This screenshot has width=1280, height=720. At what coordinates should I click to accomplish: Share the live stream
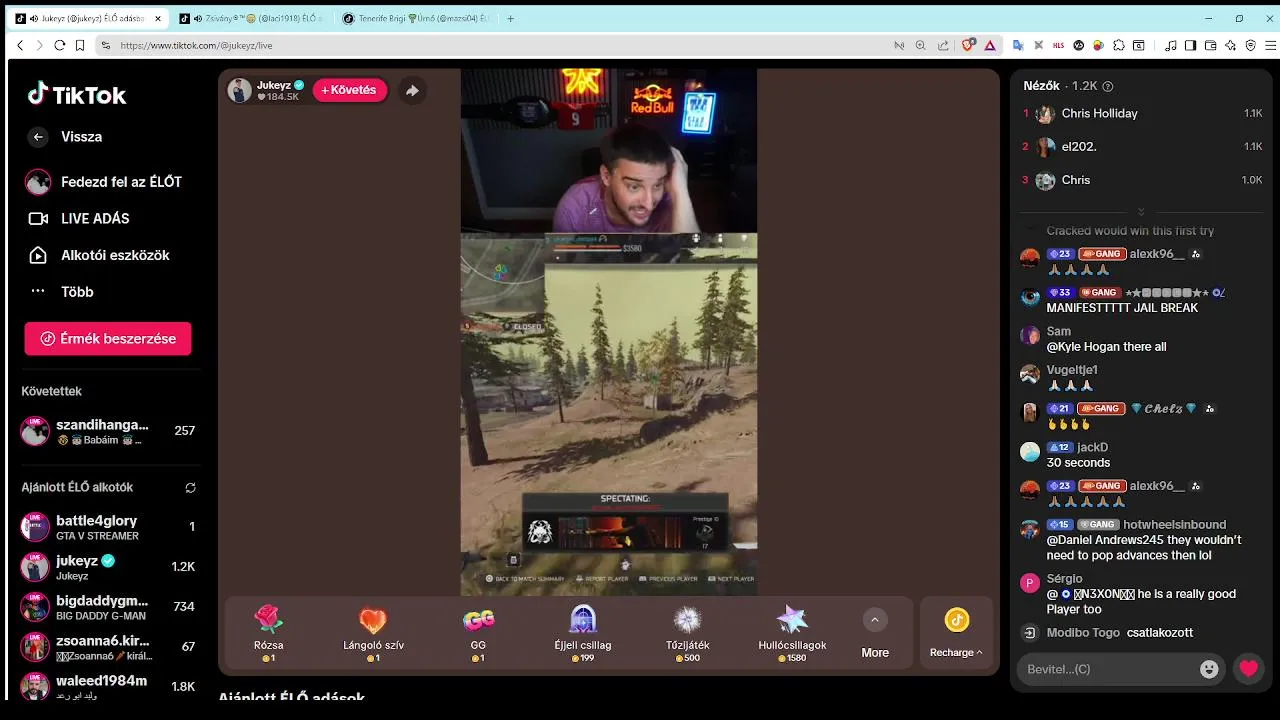click(412, 90)
